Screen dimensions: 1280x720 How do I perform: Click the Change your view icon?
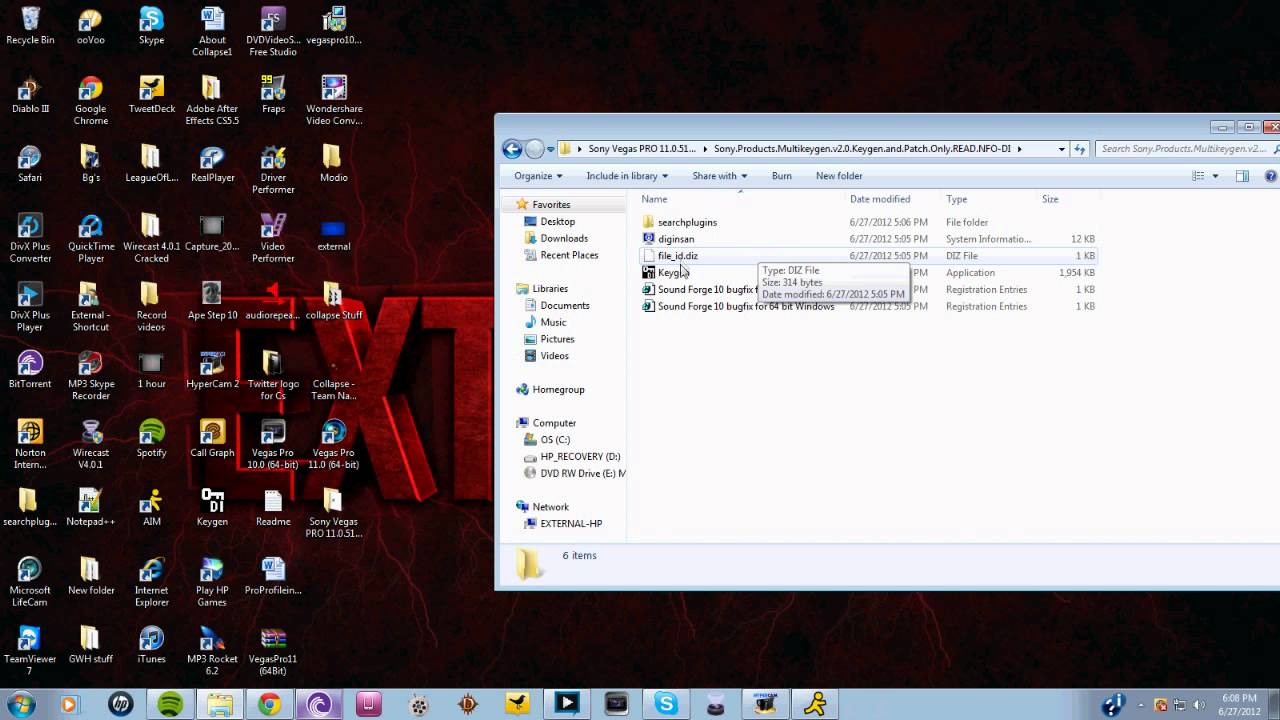1198,176
